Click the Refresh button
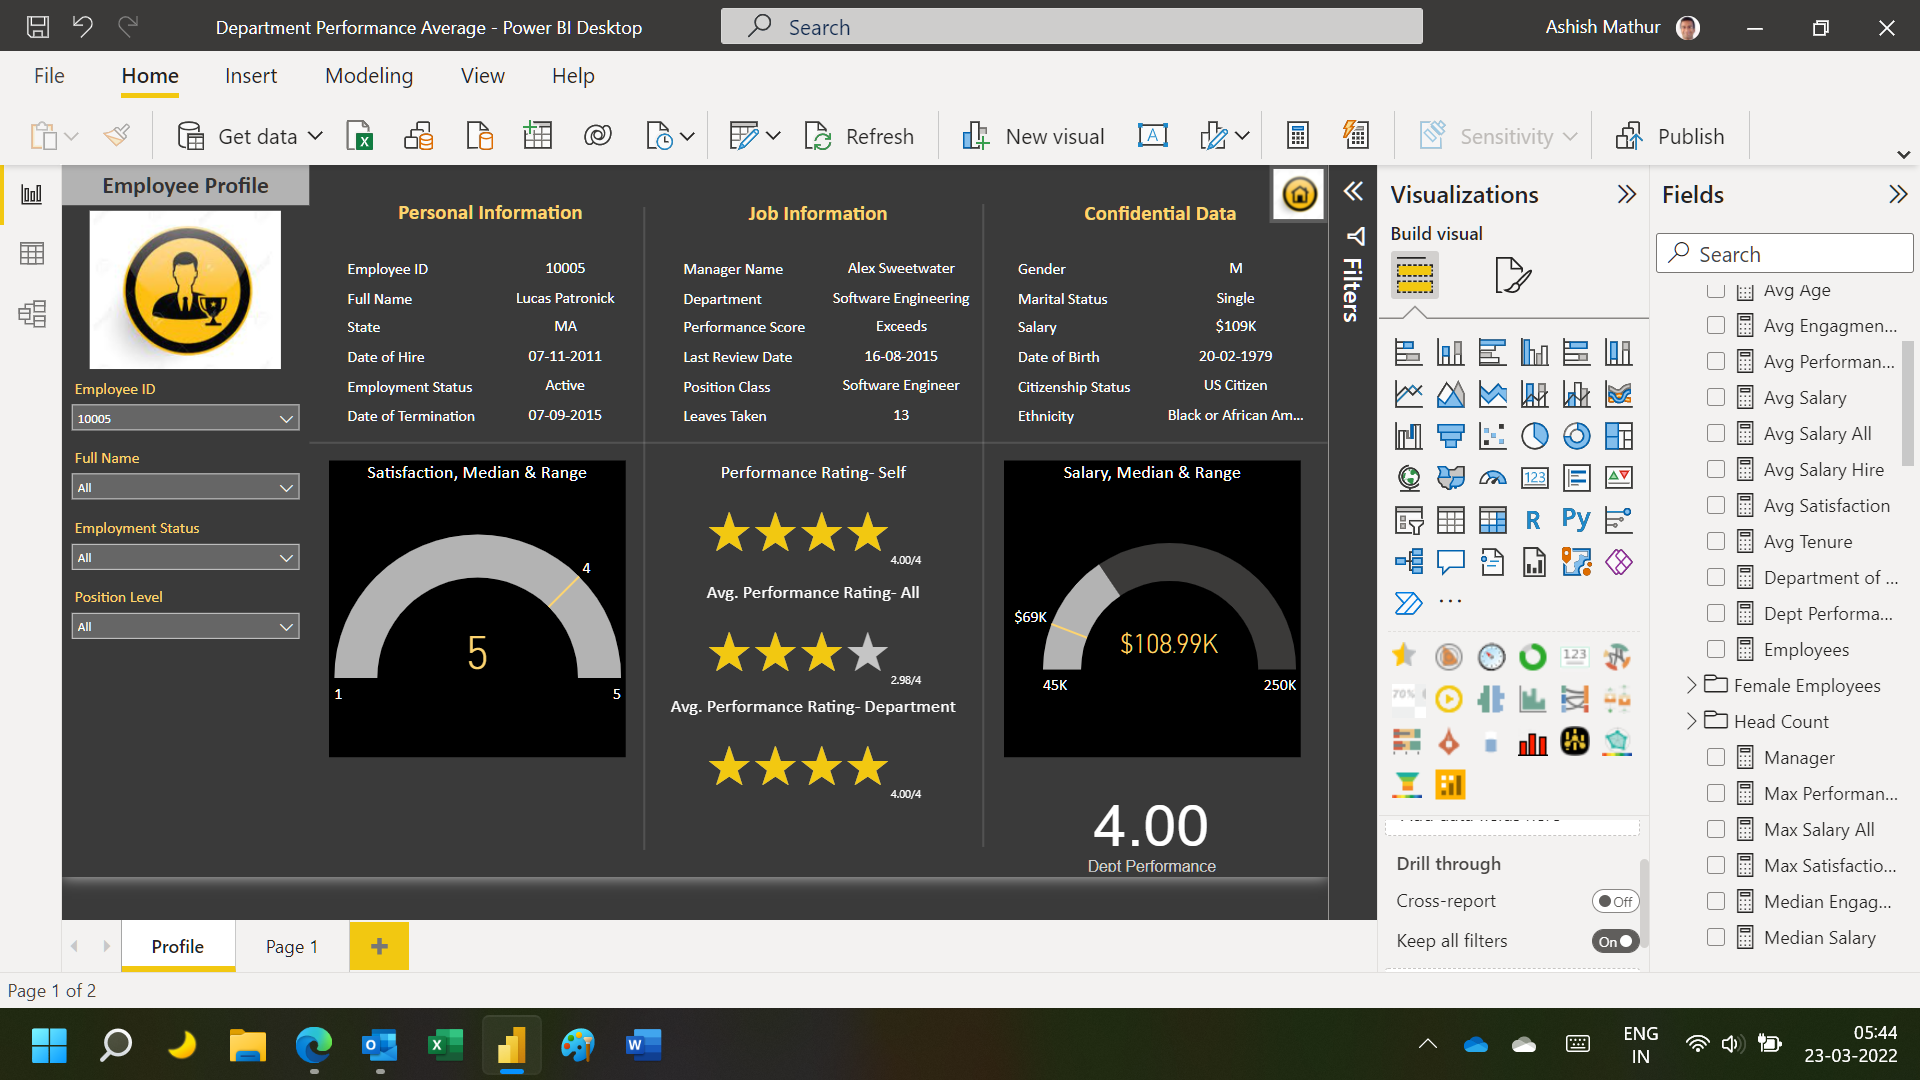Viewport: 1920px width, 1080px height. coord(859,136)
